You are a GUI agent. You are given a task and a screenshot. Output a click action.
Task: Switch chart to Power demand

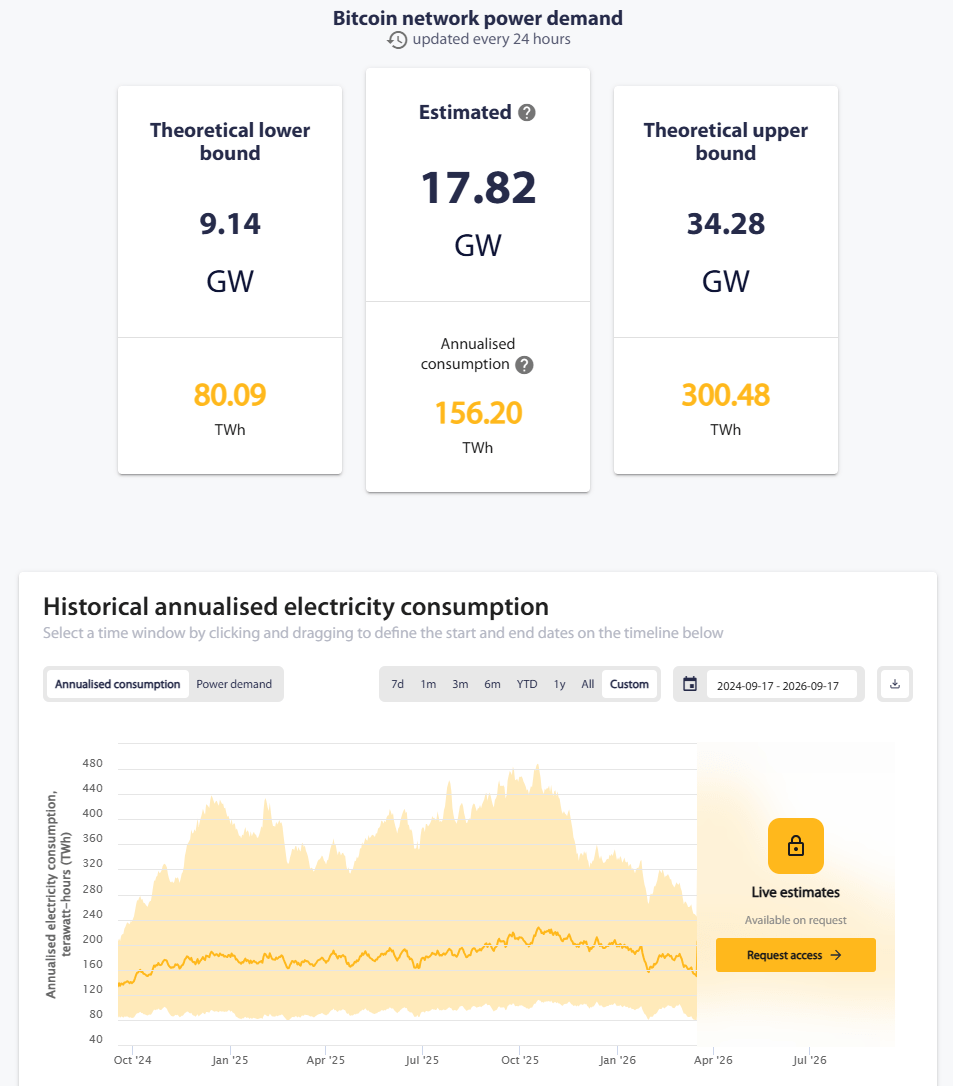coord(234,684)
